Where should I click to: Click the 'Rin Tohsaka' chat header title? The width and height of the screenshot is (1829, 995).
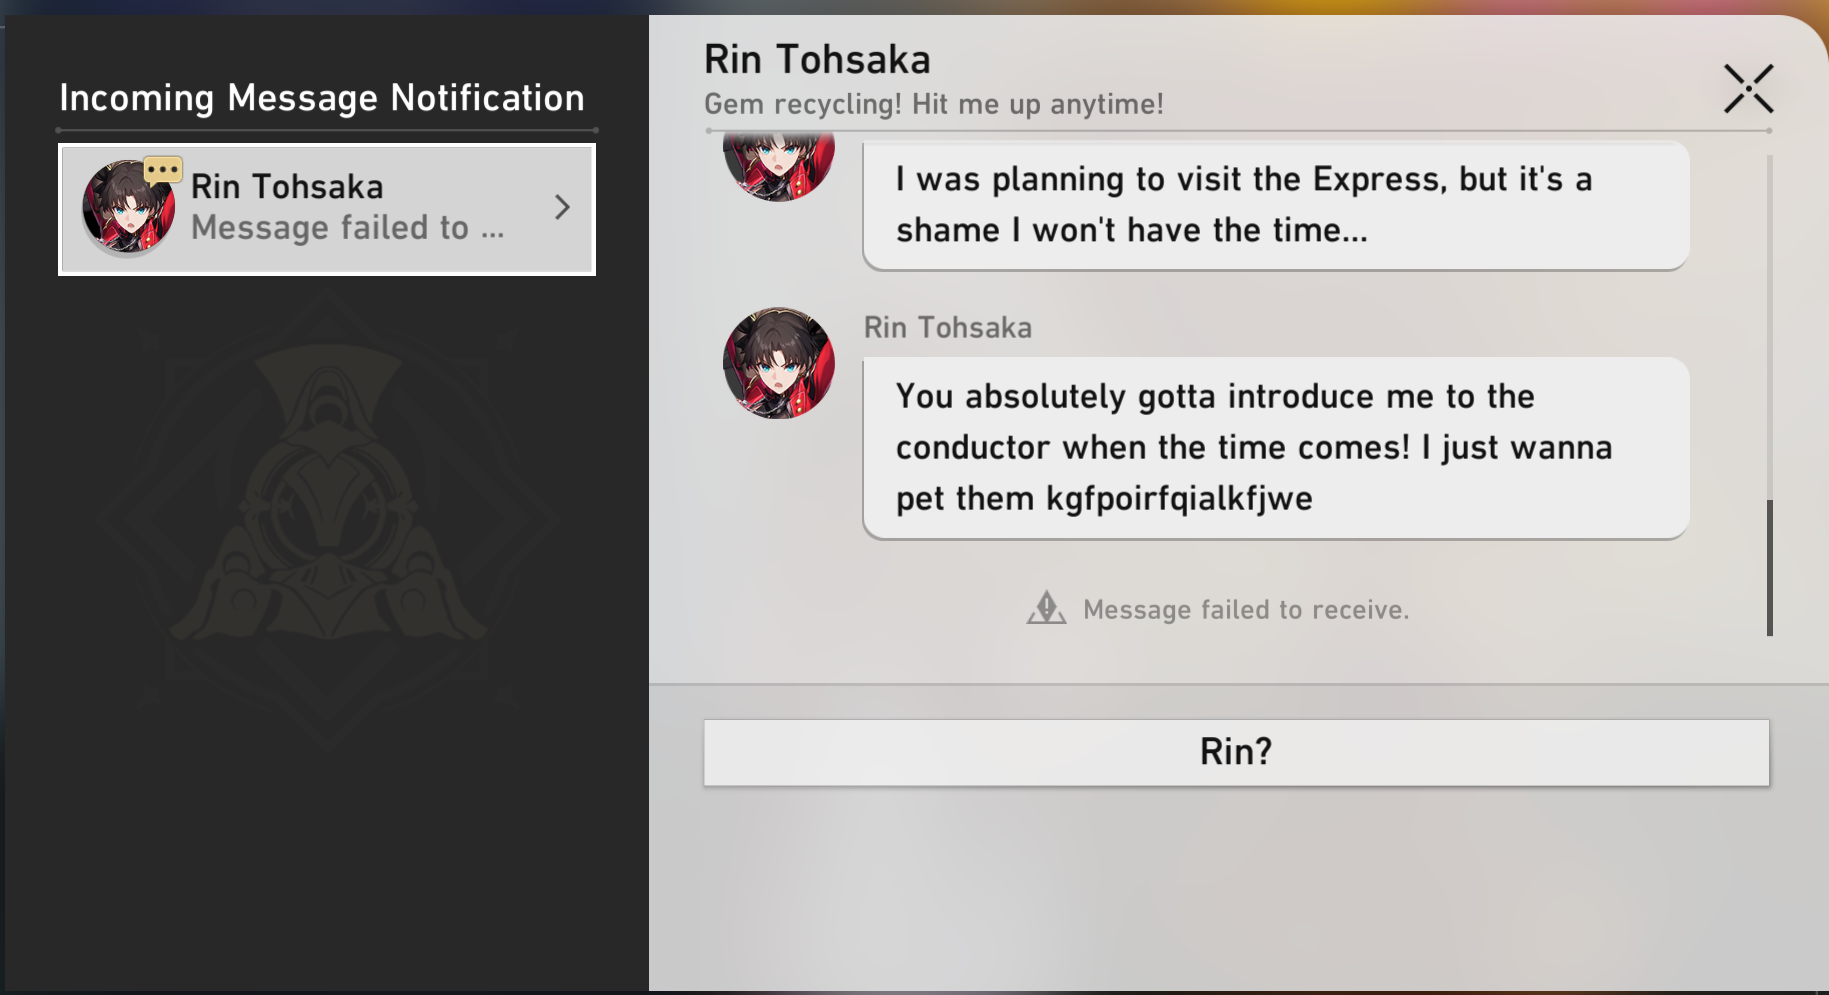tap(817, 60)
